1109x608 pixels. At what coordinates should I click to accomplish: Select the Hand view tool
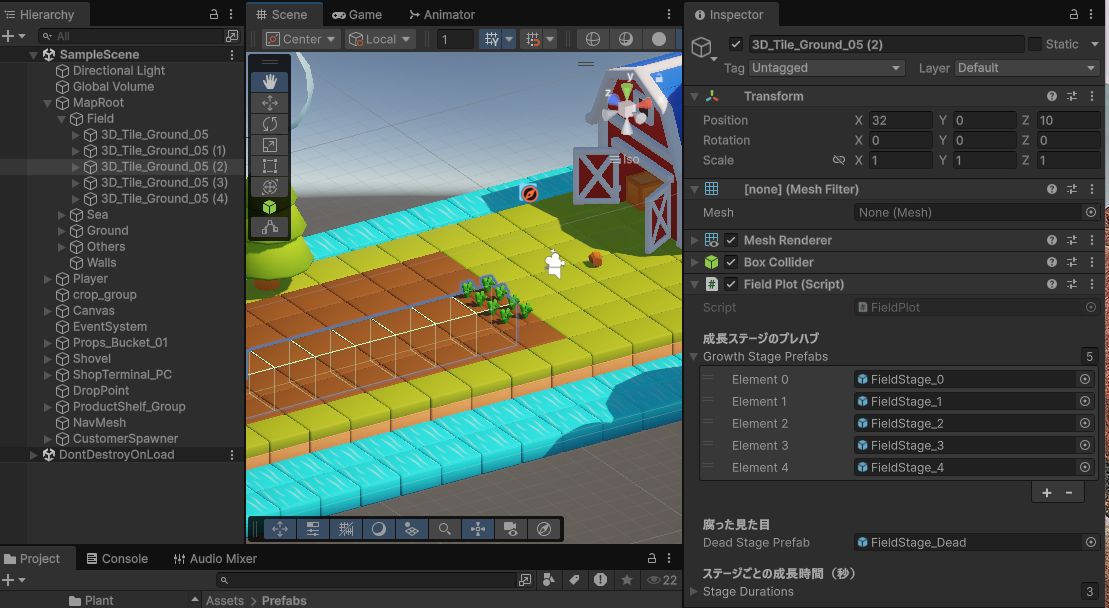269,82
